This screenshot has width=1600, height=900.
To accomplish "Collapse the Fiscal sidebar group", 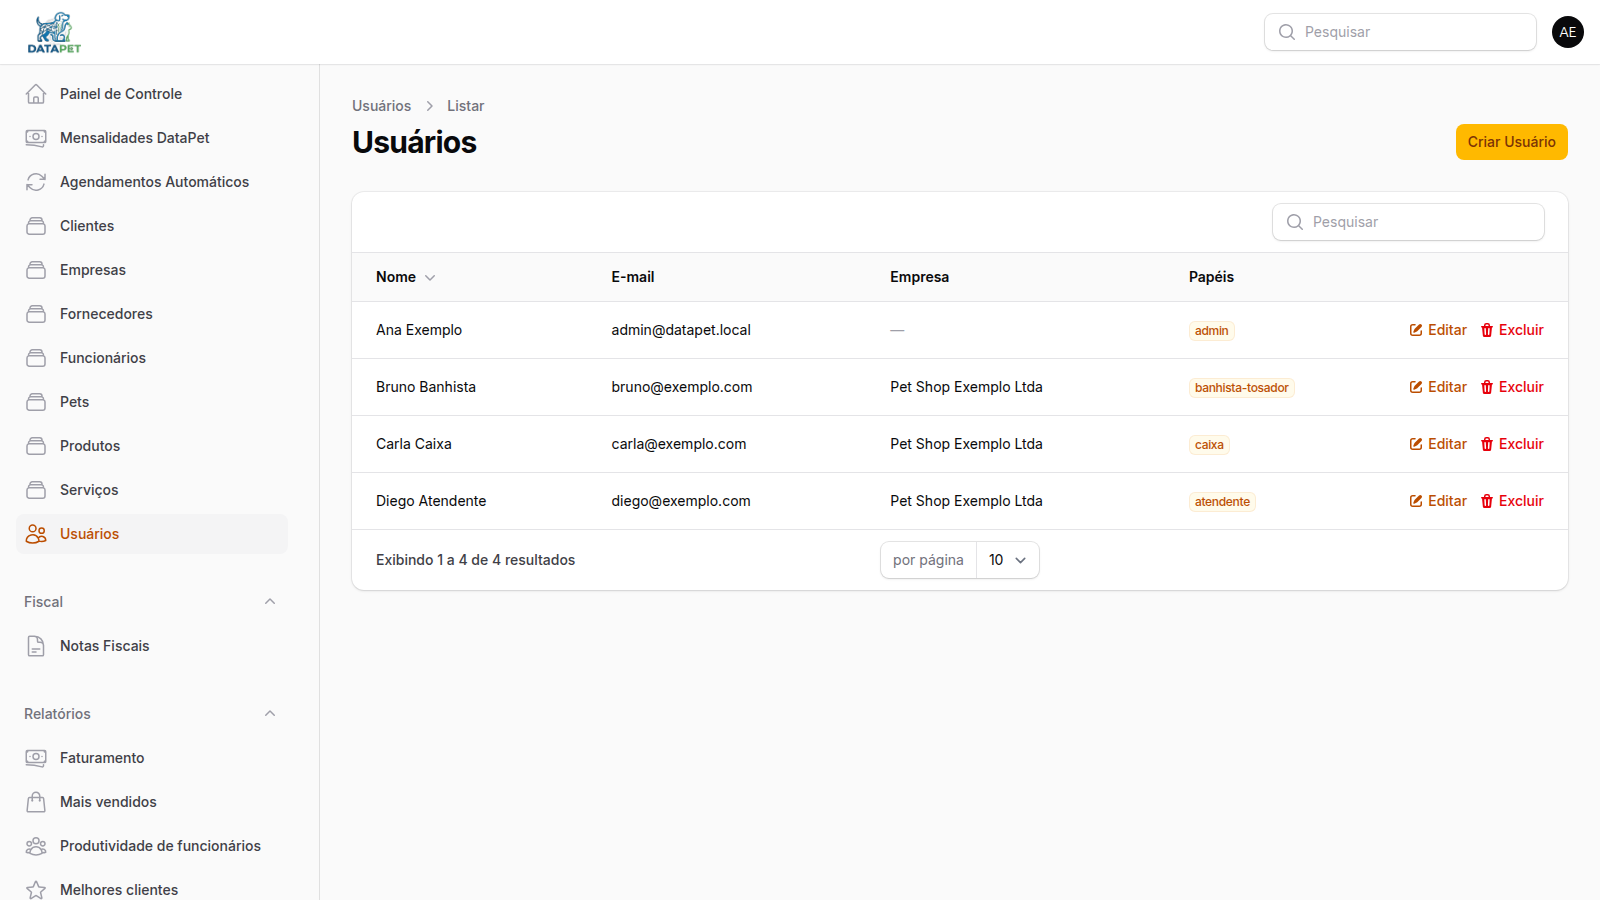I will pyautogui.click(x=270, y=602).
